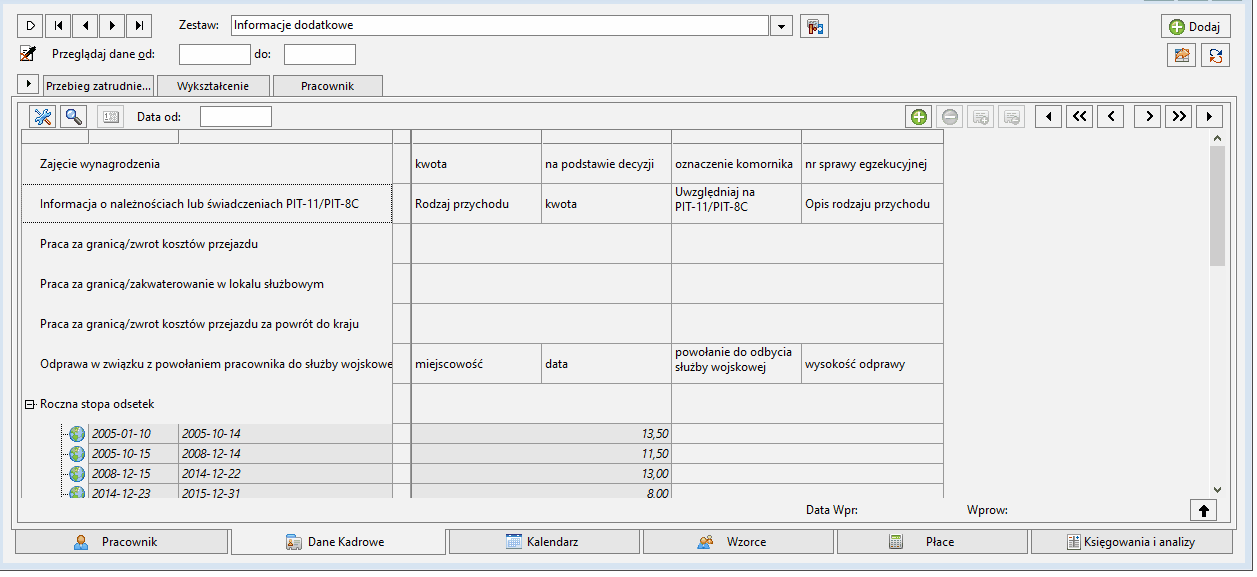This screenshot has width=1257, height=577.
Task: Click the vertical scrollbar thumb
Action: pyautogui.click(x=1217, y=205)
